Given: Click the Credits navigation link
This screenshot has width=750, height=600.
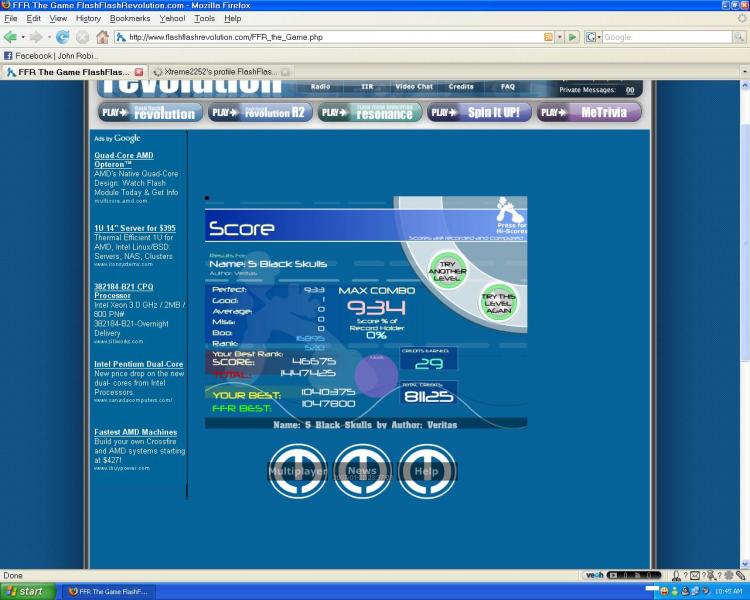Looking at the screenshot, I should coord(461,87).
